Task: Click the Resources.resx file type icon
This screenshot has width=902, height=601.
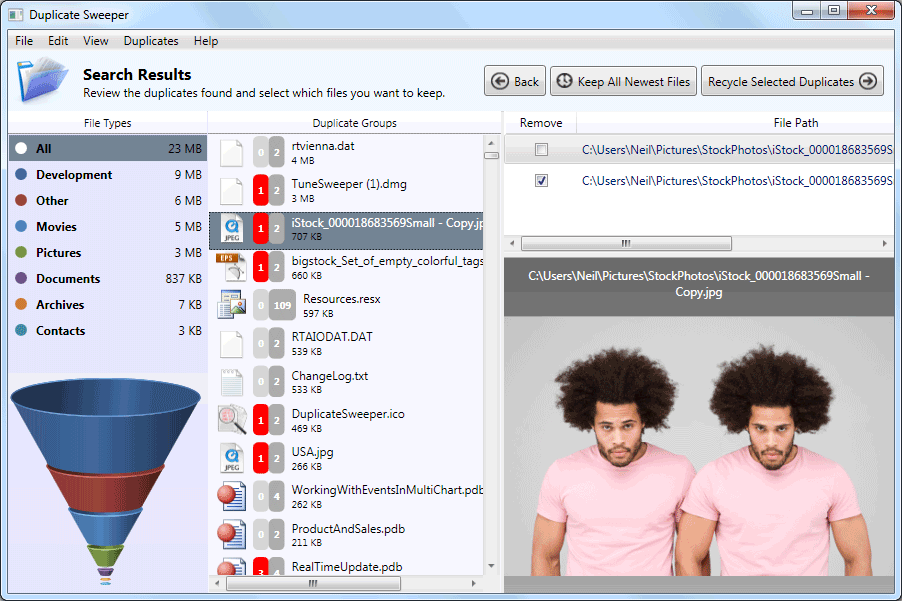Action: coord(232,304)
